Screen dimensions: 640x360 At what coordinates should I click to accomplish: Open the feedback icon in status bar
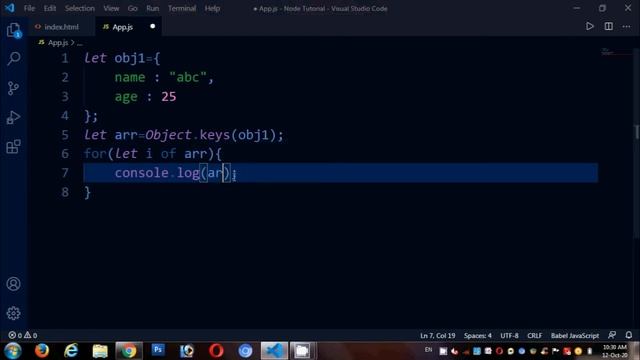(612, 335)
